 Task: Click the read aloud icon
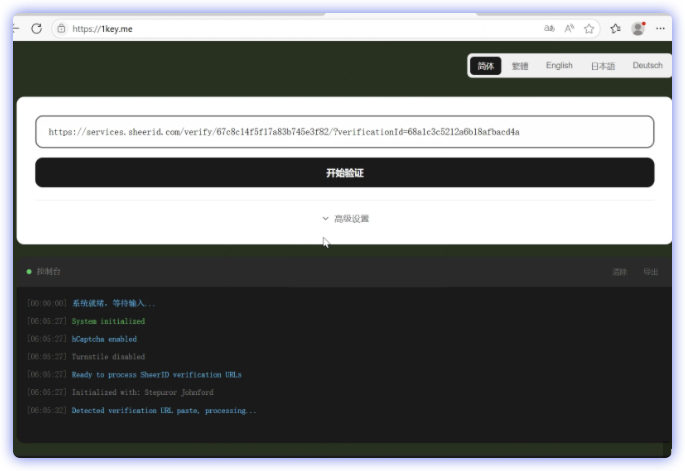(569, 29)
